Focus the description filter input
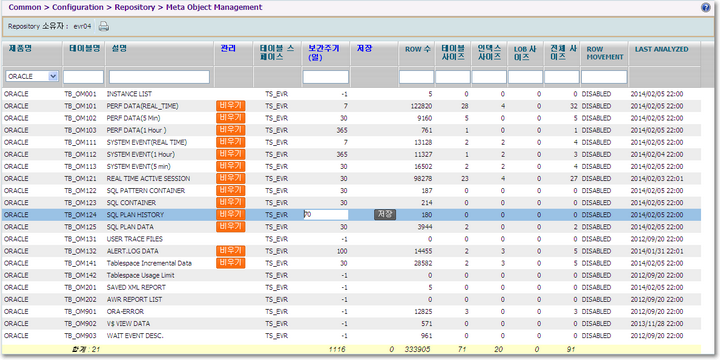The width and height of the screenshot is (720, 360). (x=159, y=77)
